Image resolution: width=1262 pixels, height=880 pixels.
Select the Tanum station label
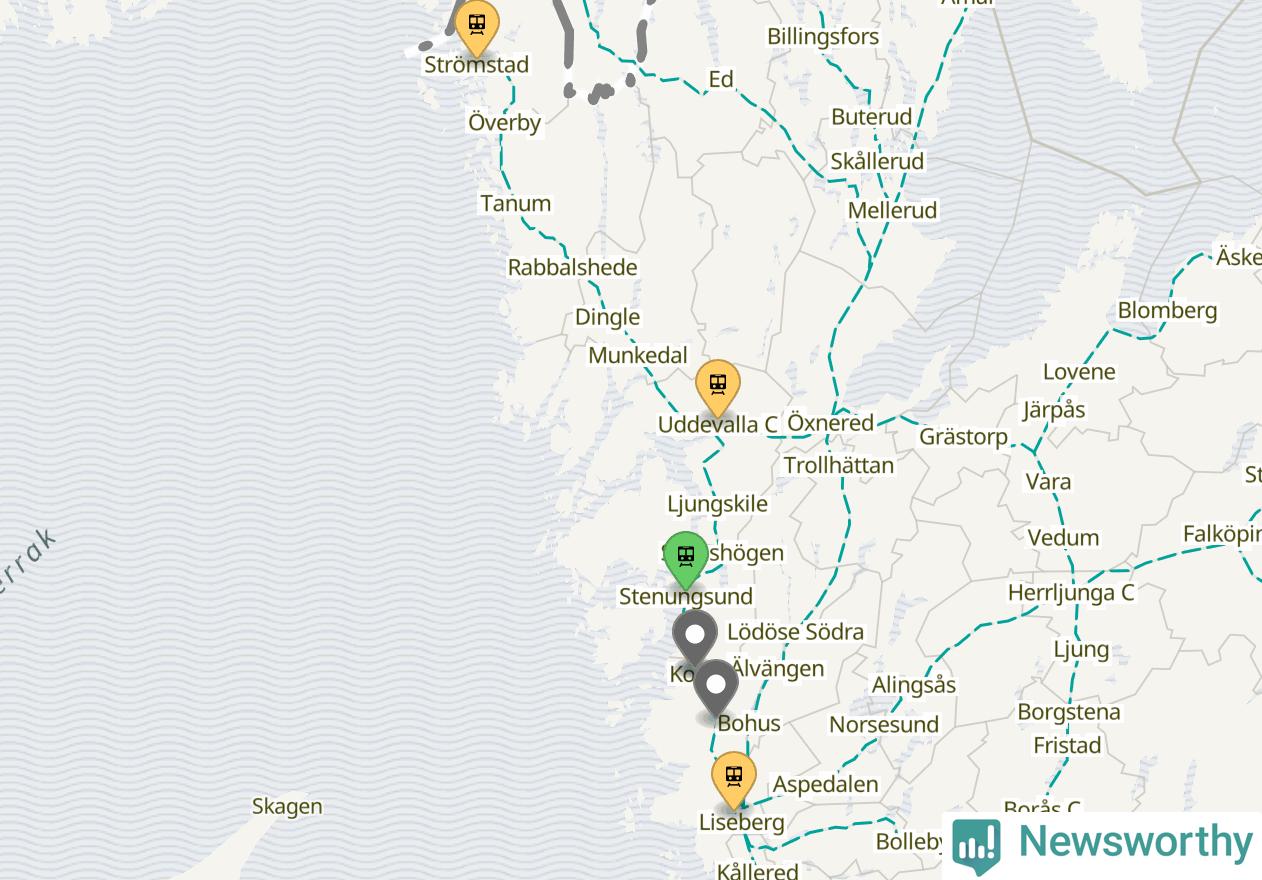(x=515, y=203)
